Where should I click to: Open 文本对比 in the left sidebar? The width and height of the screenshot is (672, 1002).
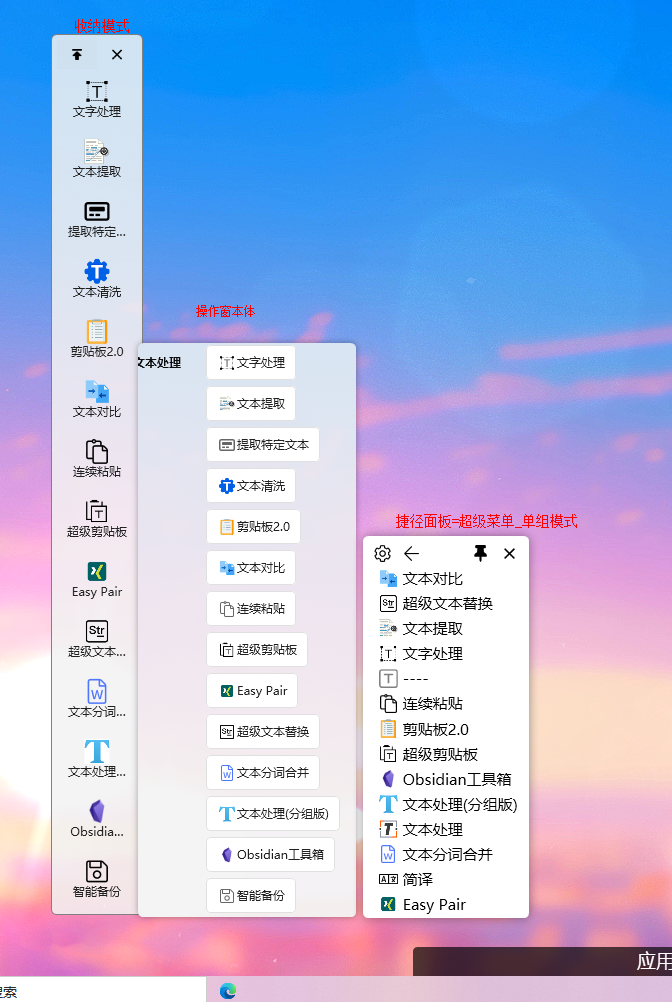[x=96, y=399]
